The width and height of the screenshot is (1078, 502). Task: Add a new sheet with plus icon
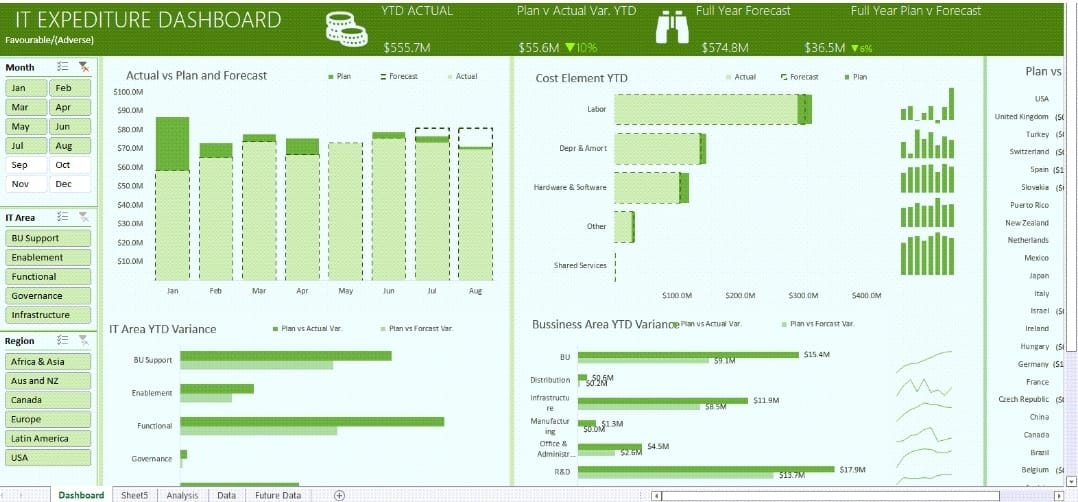339,495
